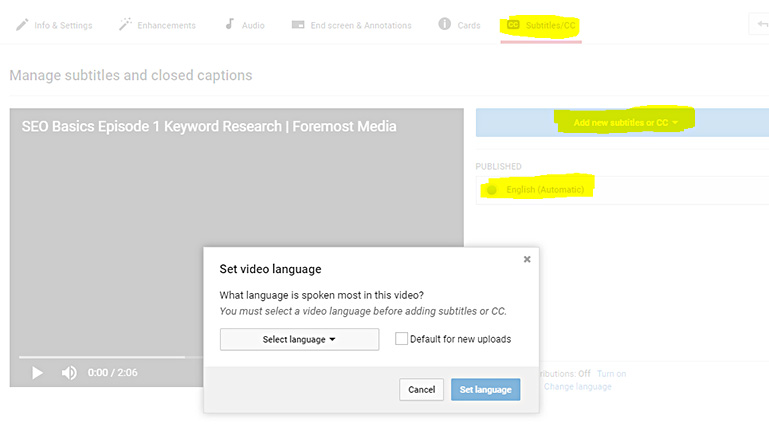Click the Turn on contributions link

611,374
